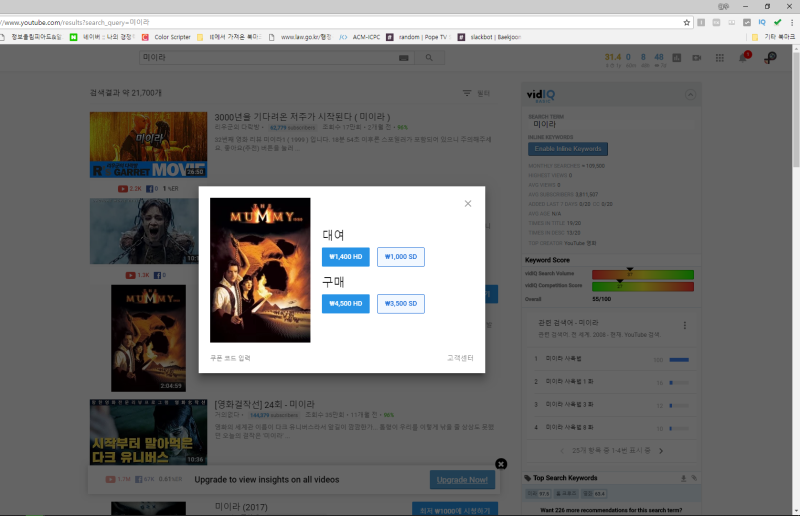Click the ₩1000 watch button for 미이라 (2017)

tap(455, 509)
